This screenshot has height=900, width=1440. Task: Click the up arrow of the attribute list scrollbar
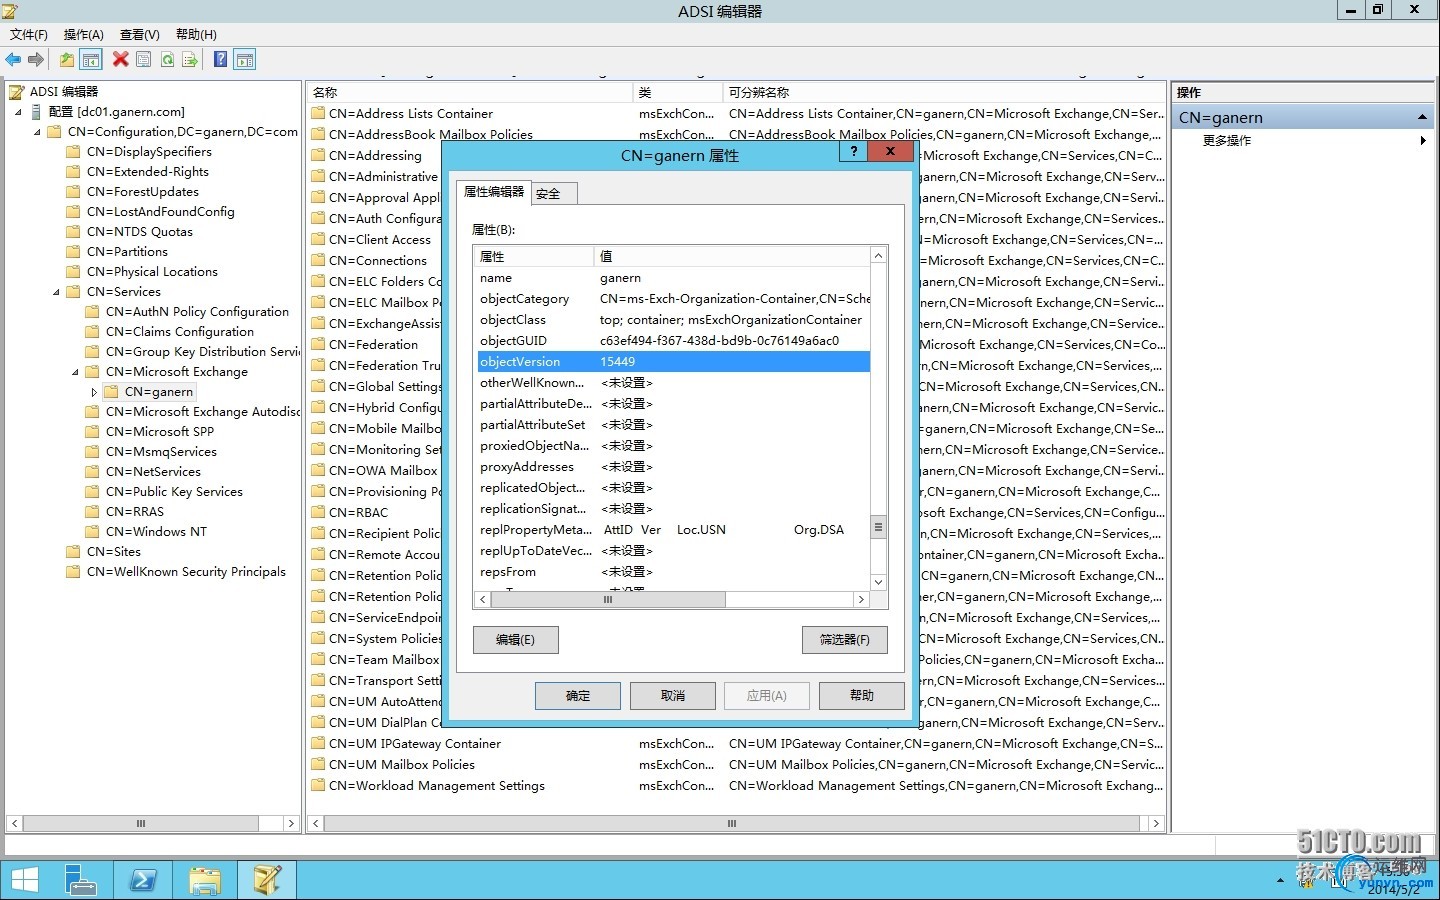coord(879,256)
